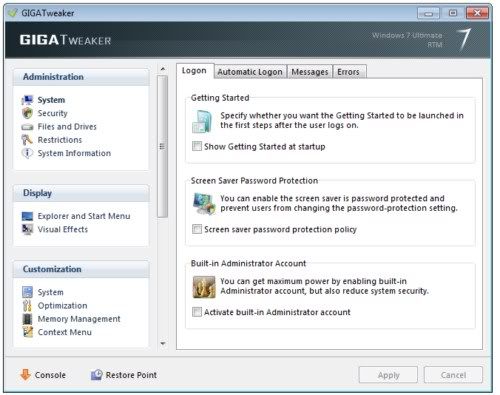500x395 pixels.
Task: Open the Console link
Action: pos(50,375)
